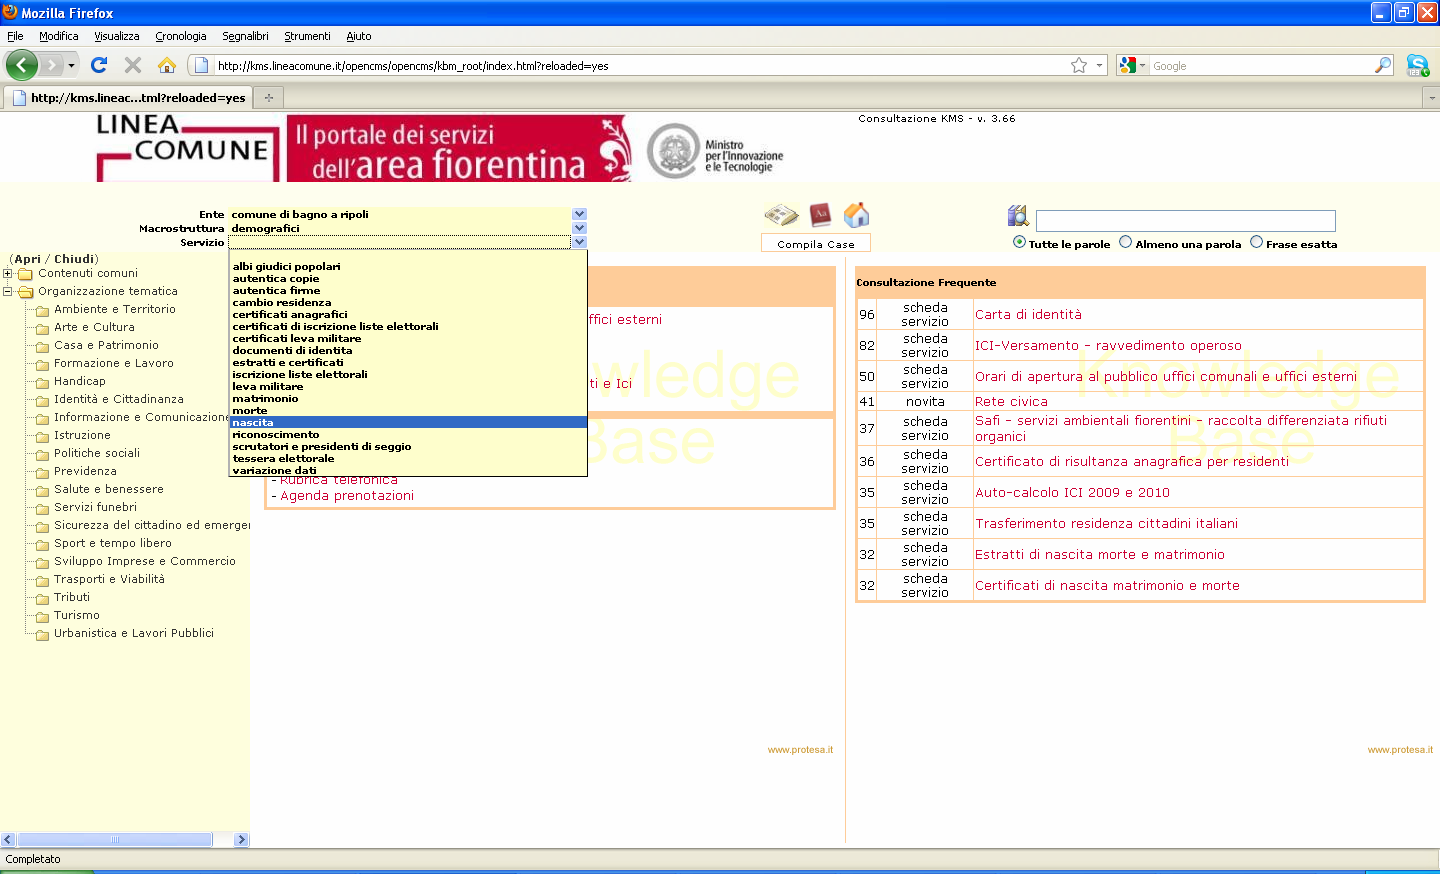Open the Segnalibri menu
The image size is (1440, 874).
(245, 36)
